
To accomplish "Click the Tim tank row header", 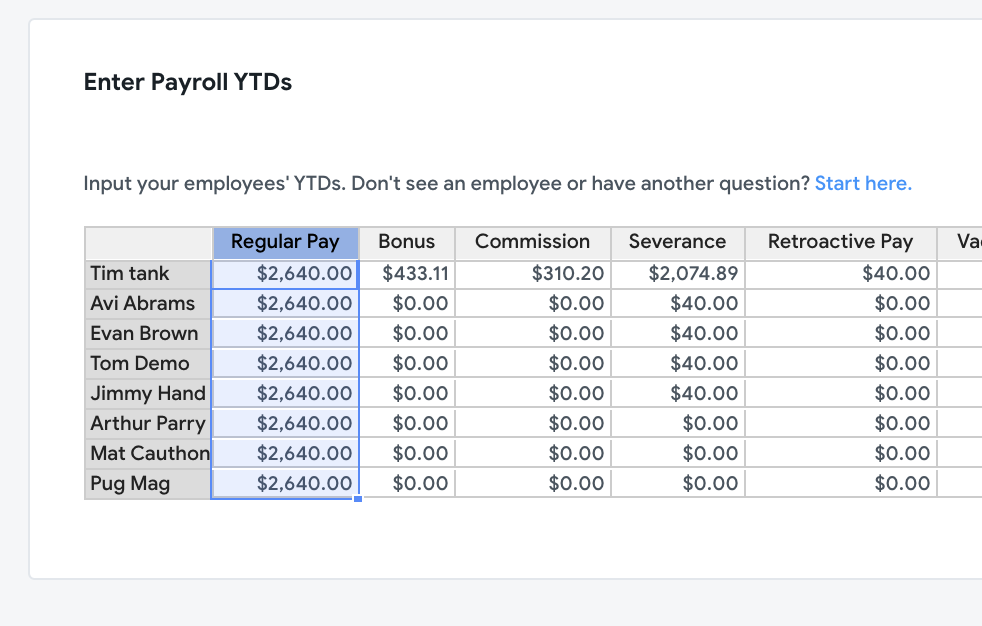I will point(148,274).
